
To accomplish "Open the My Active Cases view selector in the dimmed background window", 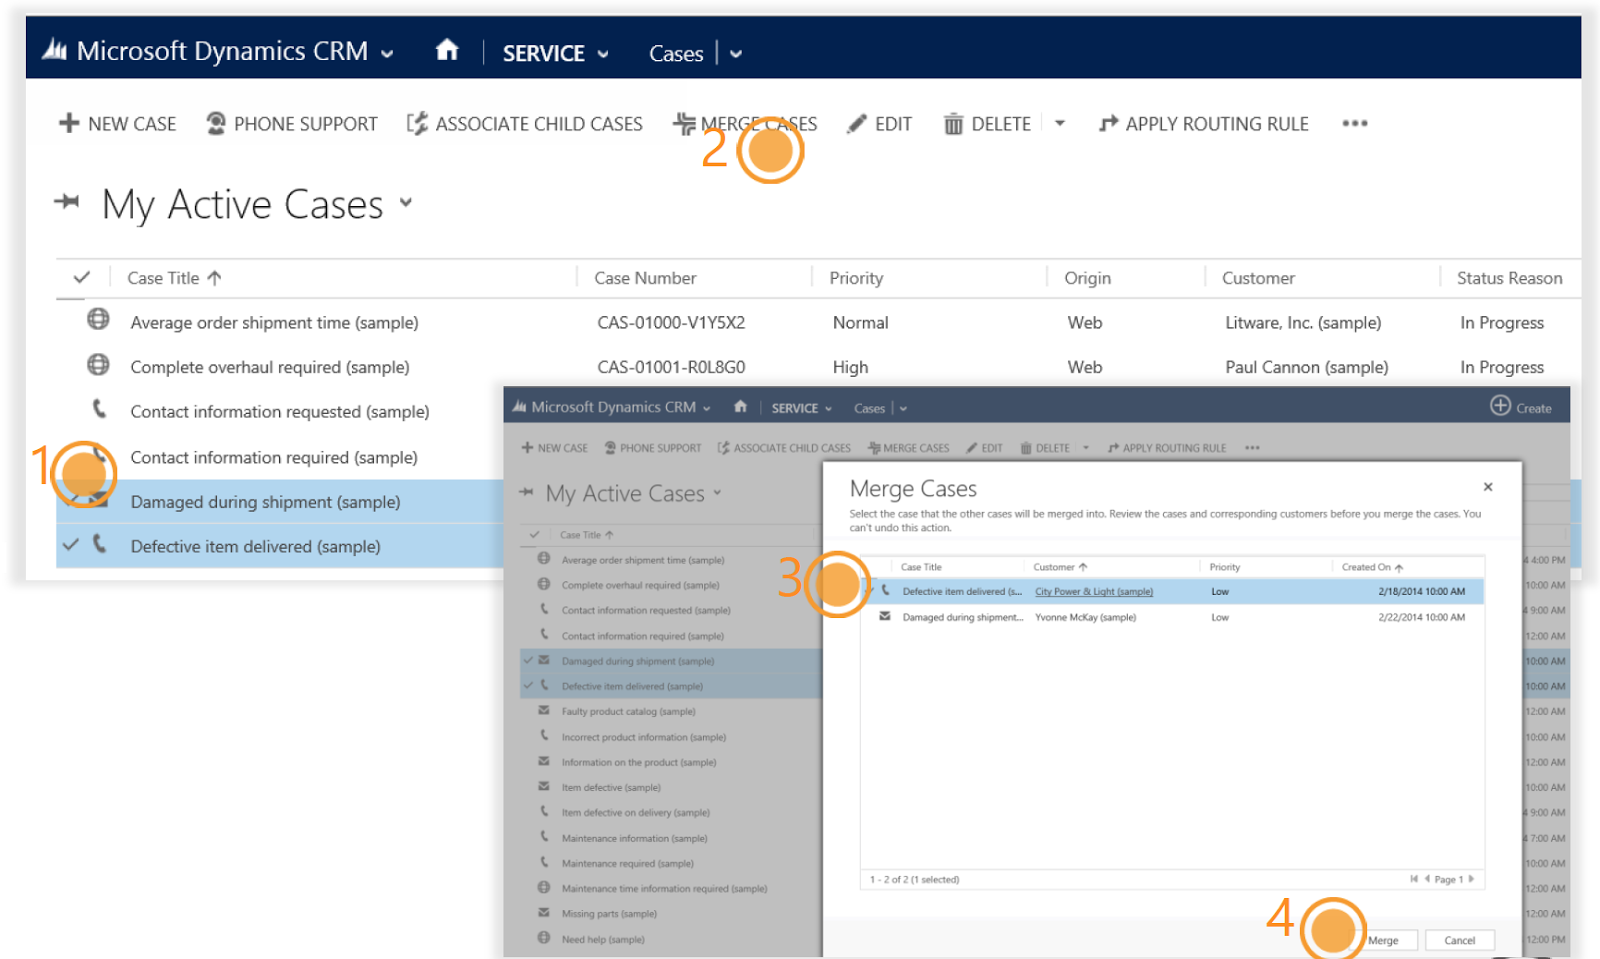I will click(717, 493).
